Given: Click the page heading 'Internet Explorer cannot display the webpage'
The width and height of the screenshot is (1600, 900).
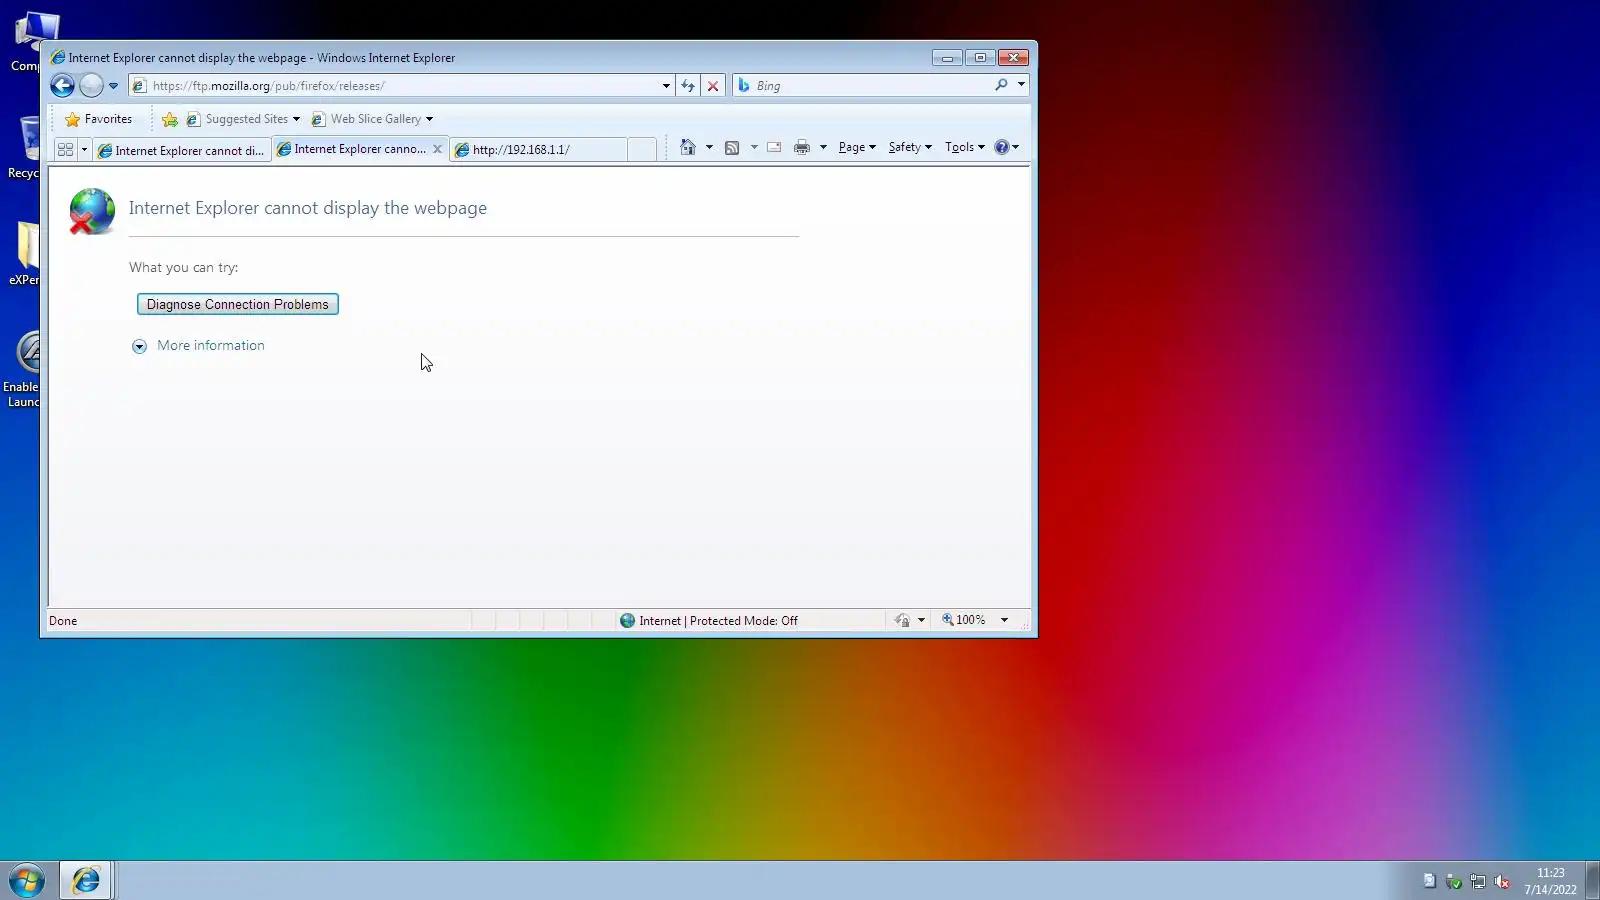Looking at the screenshot, I should click(x=308, y=208).
